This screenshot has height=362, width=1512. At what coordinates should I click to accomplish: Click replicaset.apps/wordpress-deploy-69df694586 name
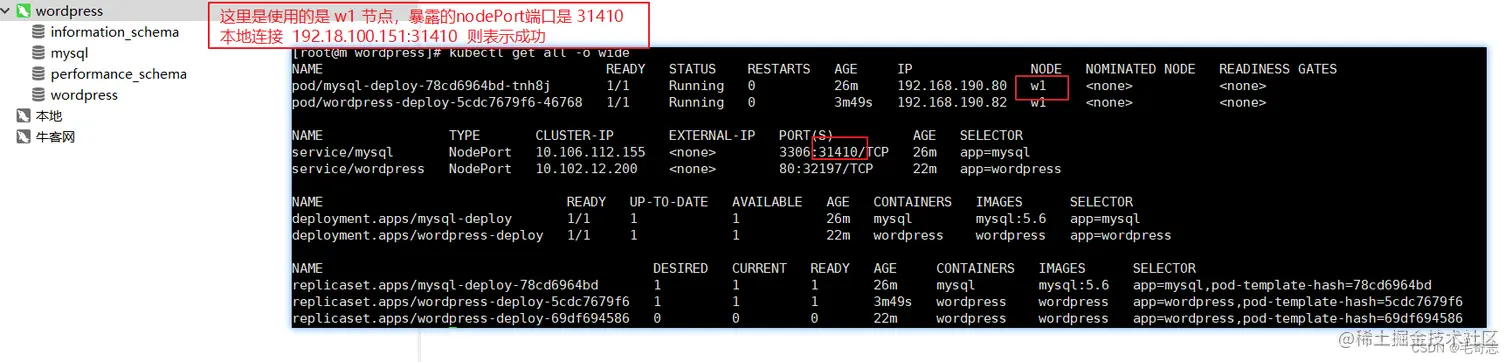click(x=460, y=318)
